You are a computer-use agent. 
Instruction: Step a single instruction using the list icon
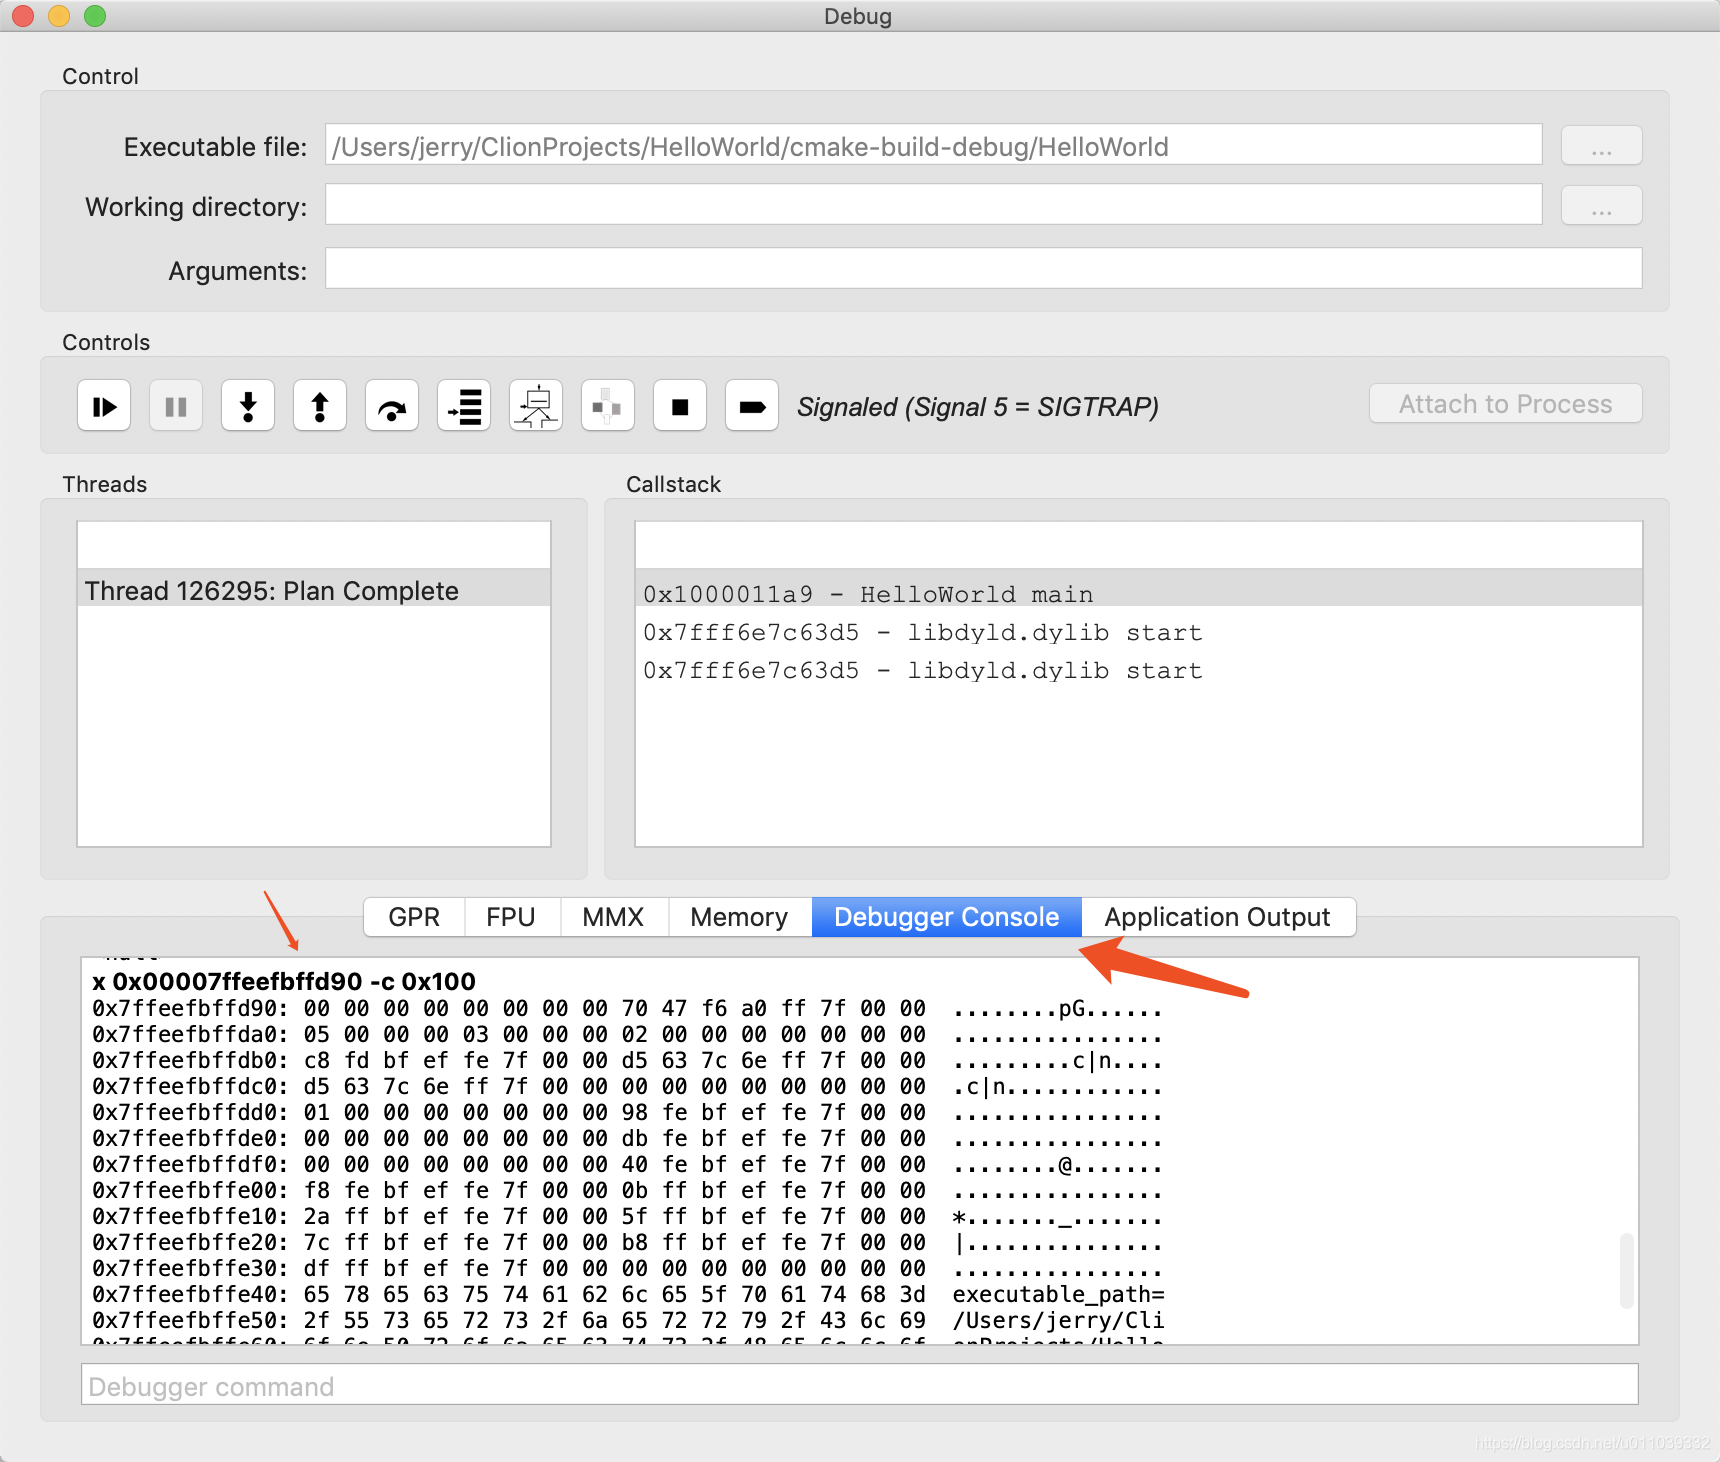[x=464, y=405]
